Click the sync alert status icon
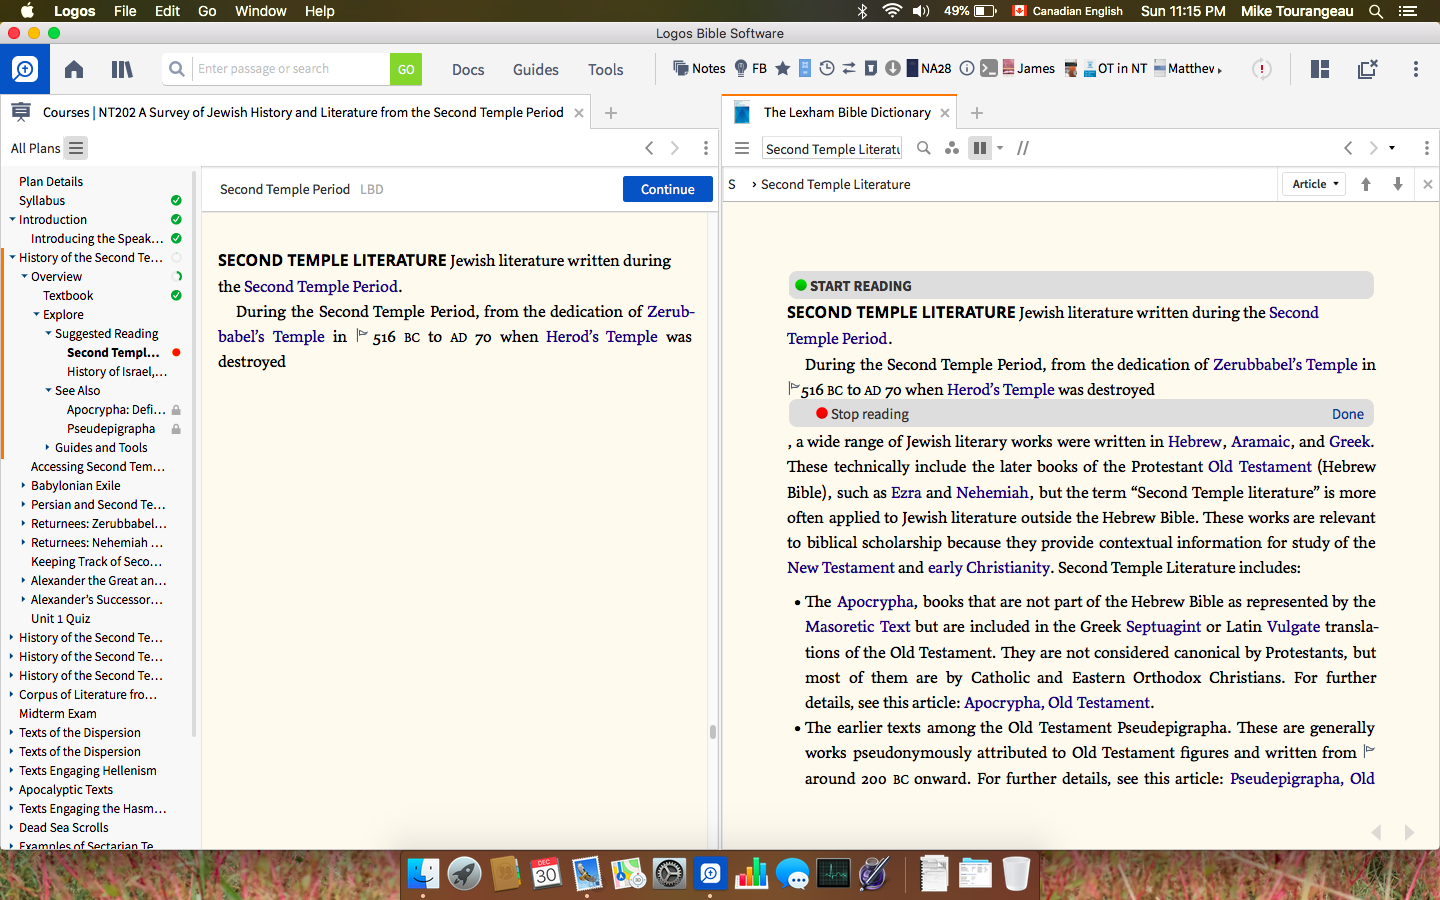The image size is (1440, 900). point(1262,69)
